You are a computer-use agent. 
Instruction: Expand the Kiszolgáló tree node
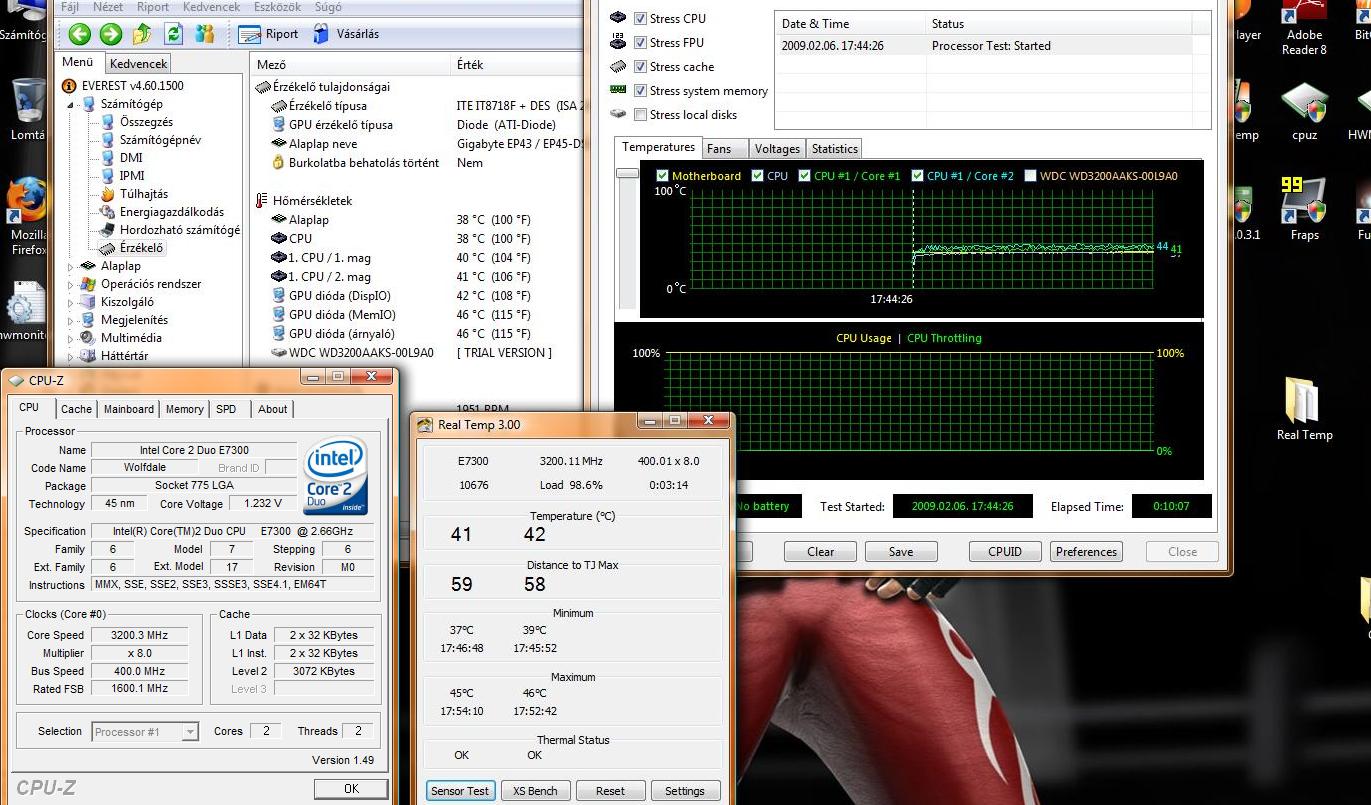(x=71, y=303)
